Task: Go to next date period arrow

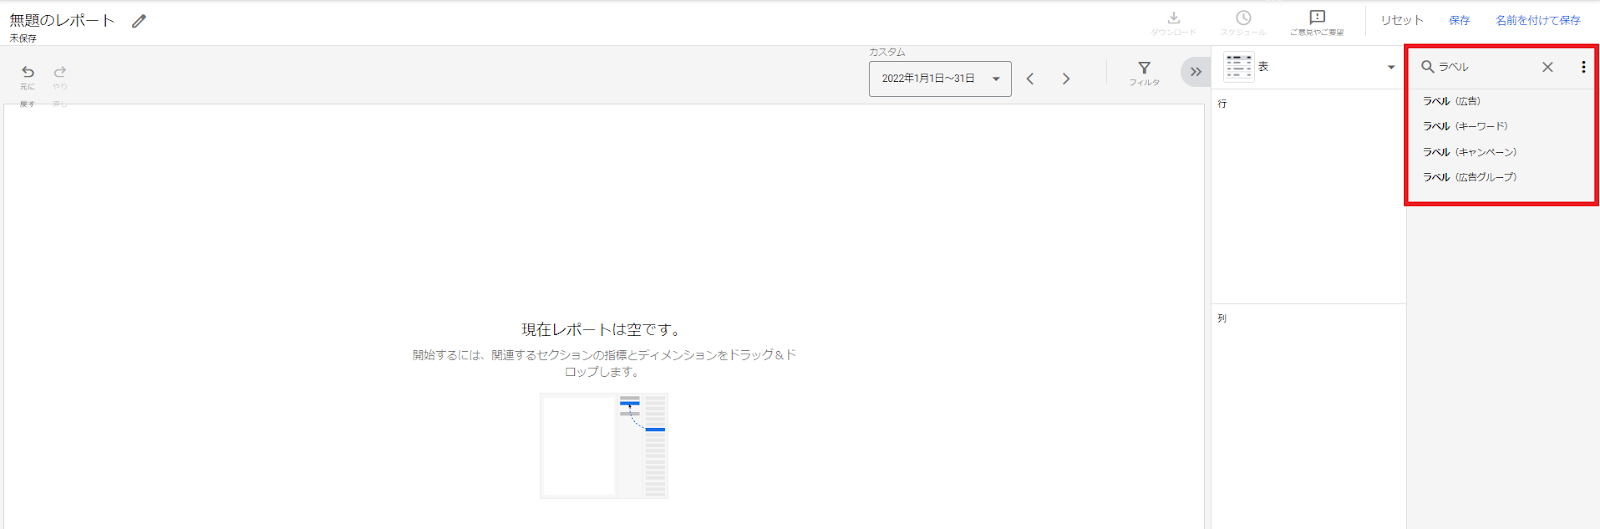Action: [x=1066, y=79]
